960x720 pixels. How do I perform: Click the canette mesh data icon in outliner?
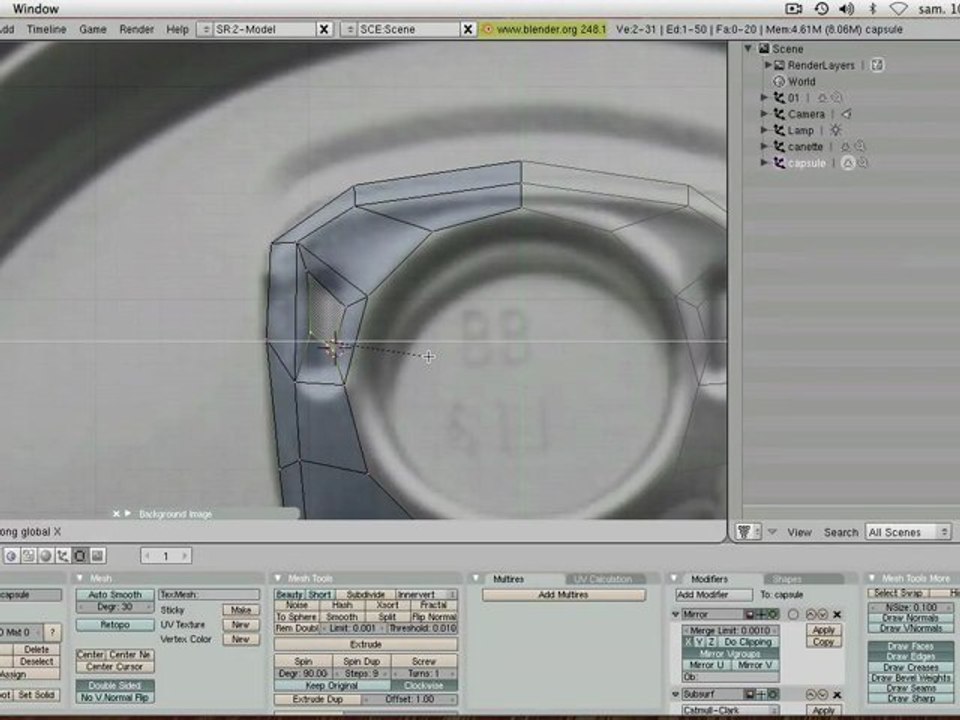pyautogui.click(x=845, y=147)
